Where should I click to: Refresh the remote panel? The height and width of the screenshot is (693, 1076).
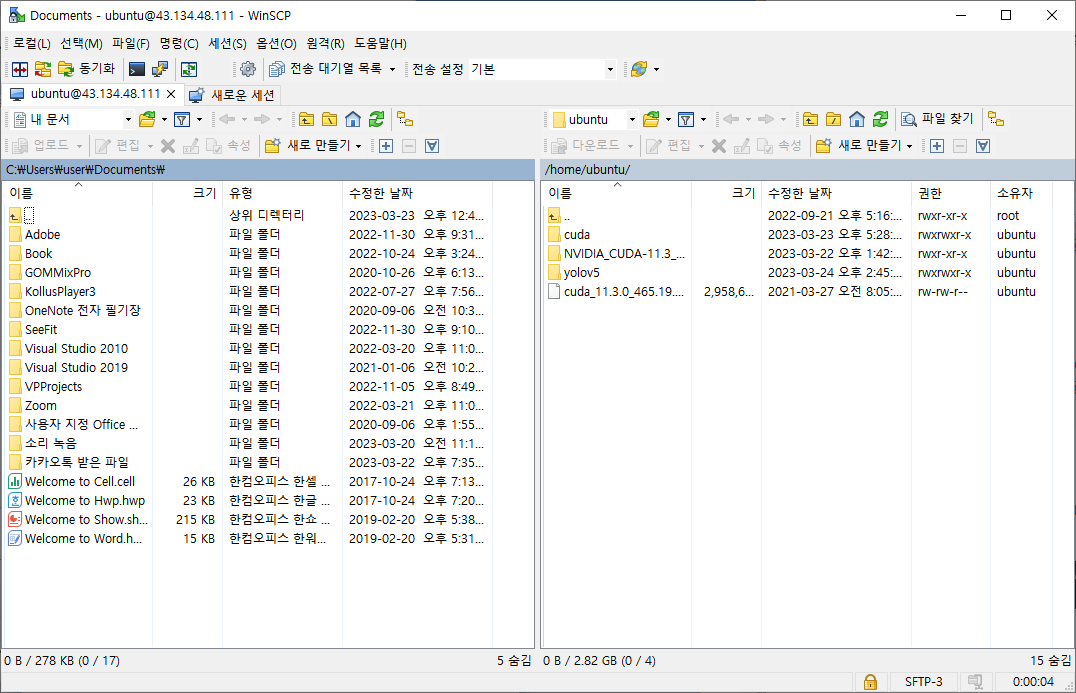pos(880,119)
